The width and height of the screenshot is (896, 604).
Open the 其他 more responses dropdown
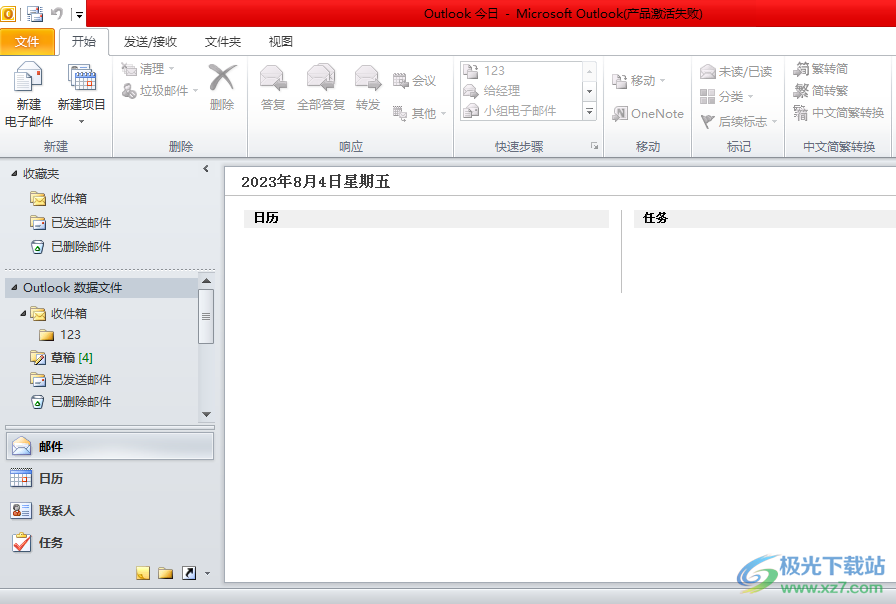coord(419,113)
